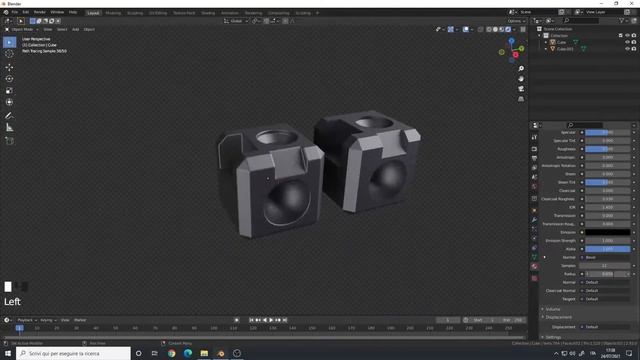Toggle the camera view icon

pos(521,89)
